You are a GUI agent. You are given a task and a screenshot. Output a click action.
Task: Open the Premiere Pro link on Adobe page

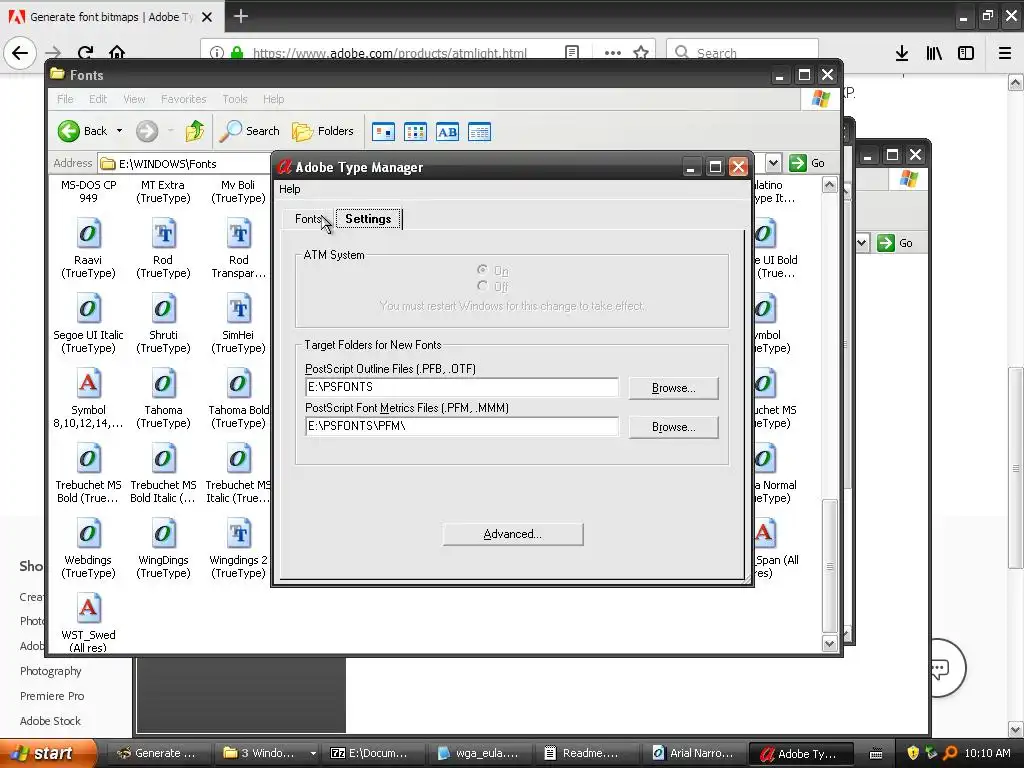point(52,696)
